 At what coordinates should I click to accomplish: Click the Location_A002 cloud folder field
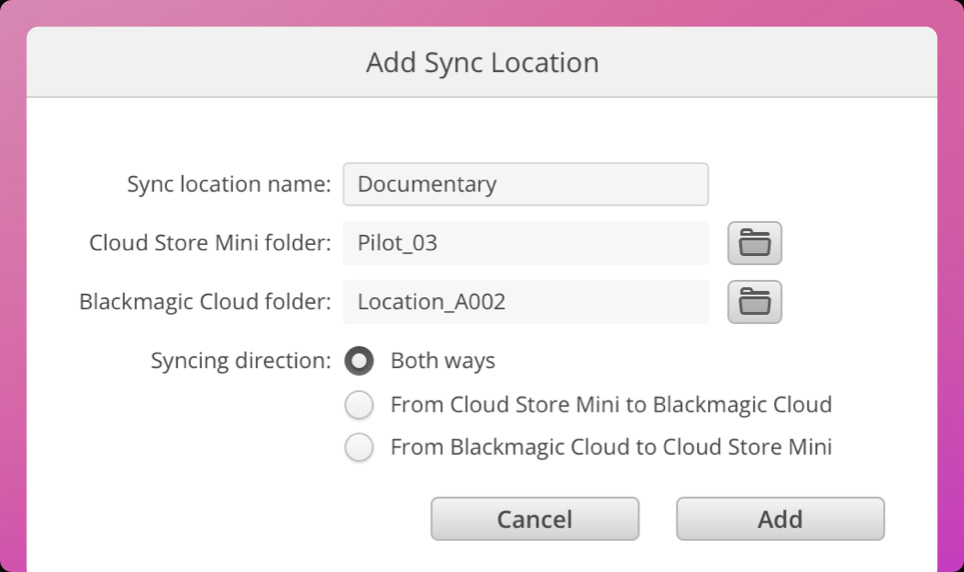[525, 302]
